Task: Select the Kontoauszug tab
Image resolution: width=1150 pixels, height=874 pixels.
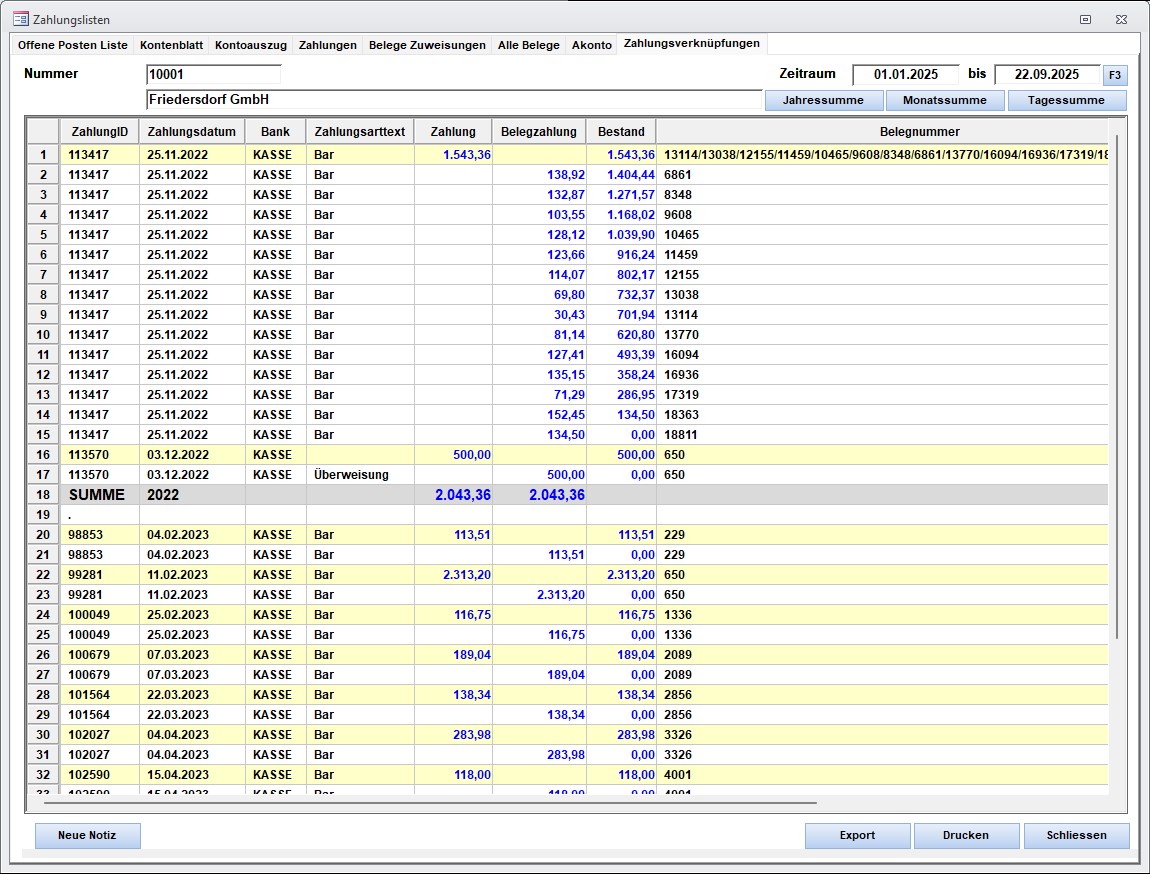Action: pos(251,45)
